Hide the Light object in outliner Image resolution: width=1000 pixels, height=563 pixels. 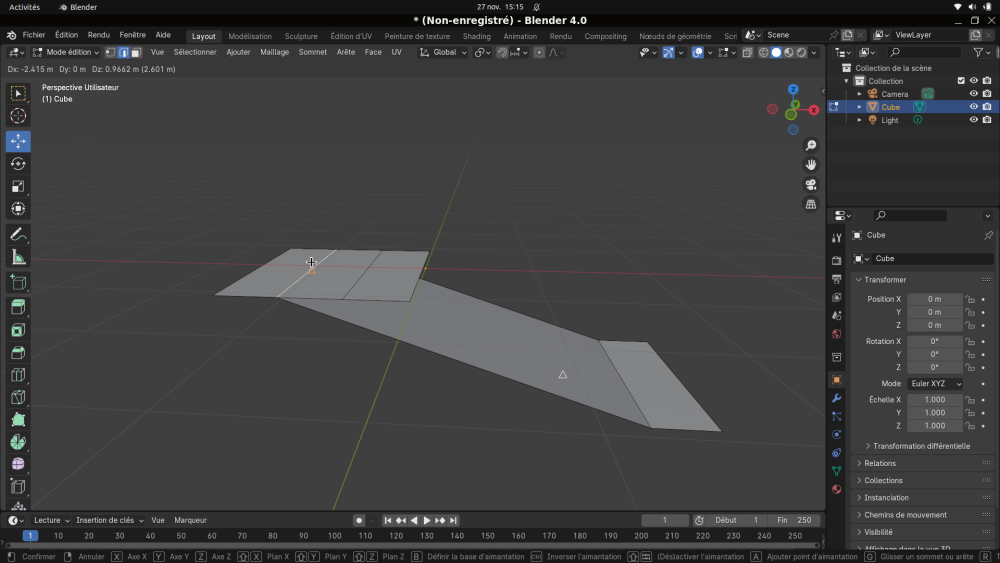pyautogui.click(x=973, y=120)
